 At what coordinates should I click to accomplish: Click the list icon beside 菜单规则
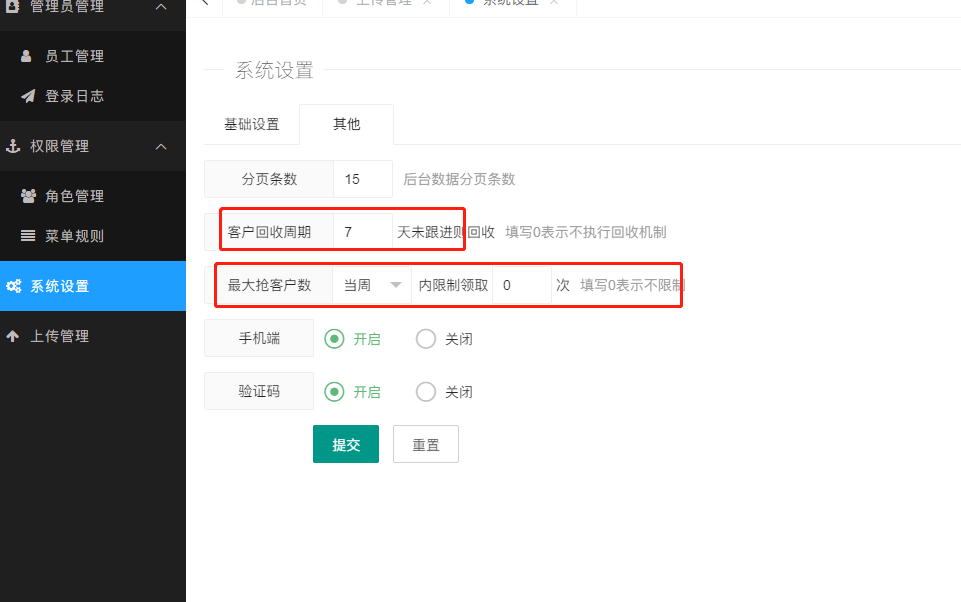[28, 236]
